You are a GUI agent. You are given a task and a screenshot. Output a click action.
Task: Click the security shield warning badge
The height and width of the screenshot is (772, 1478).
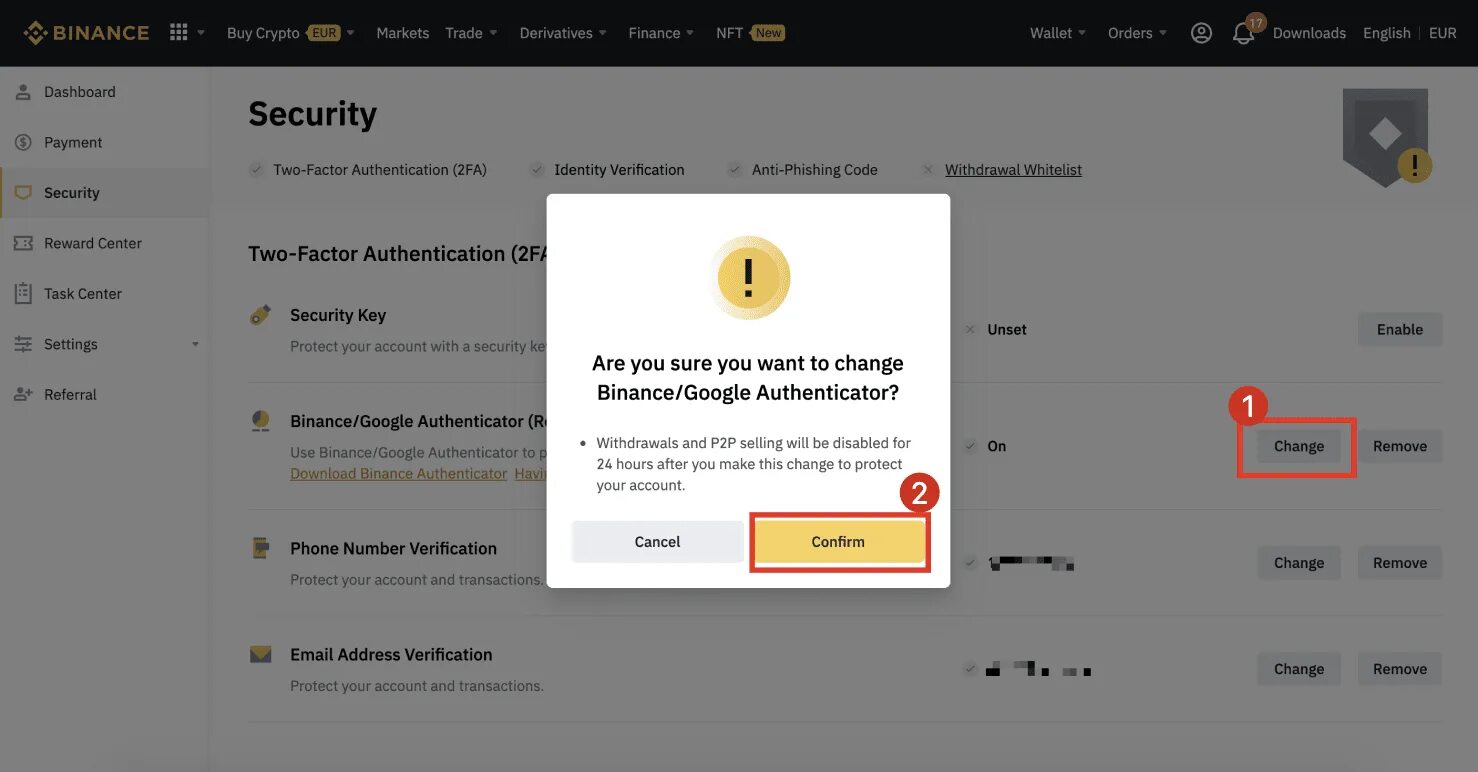(x=1388, y=138)
